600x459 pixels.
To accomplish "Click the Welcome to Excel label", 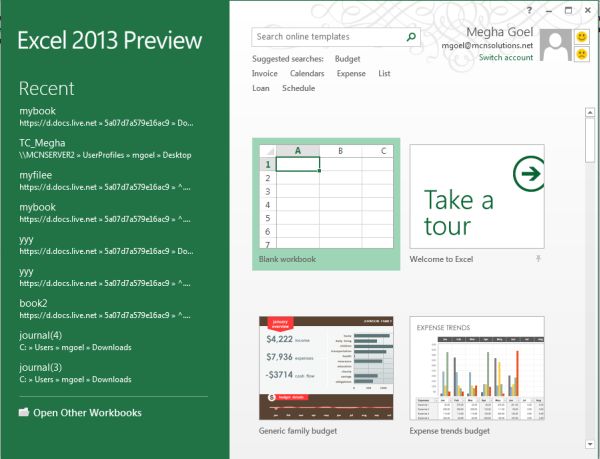I will coord(441,259).
